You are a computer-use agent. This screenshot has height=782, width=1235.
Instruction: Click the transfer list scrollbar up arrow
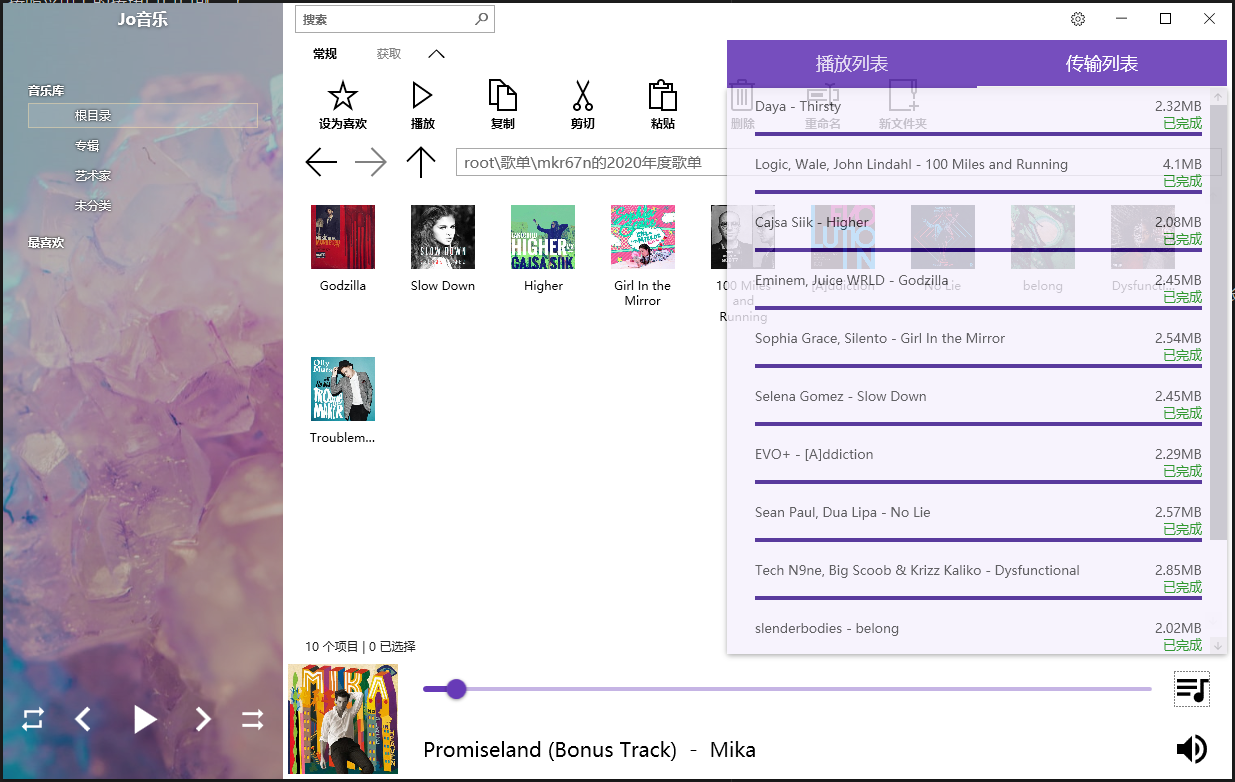tap(1218, 97)
